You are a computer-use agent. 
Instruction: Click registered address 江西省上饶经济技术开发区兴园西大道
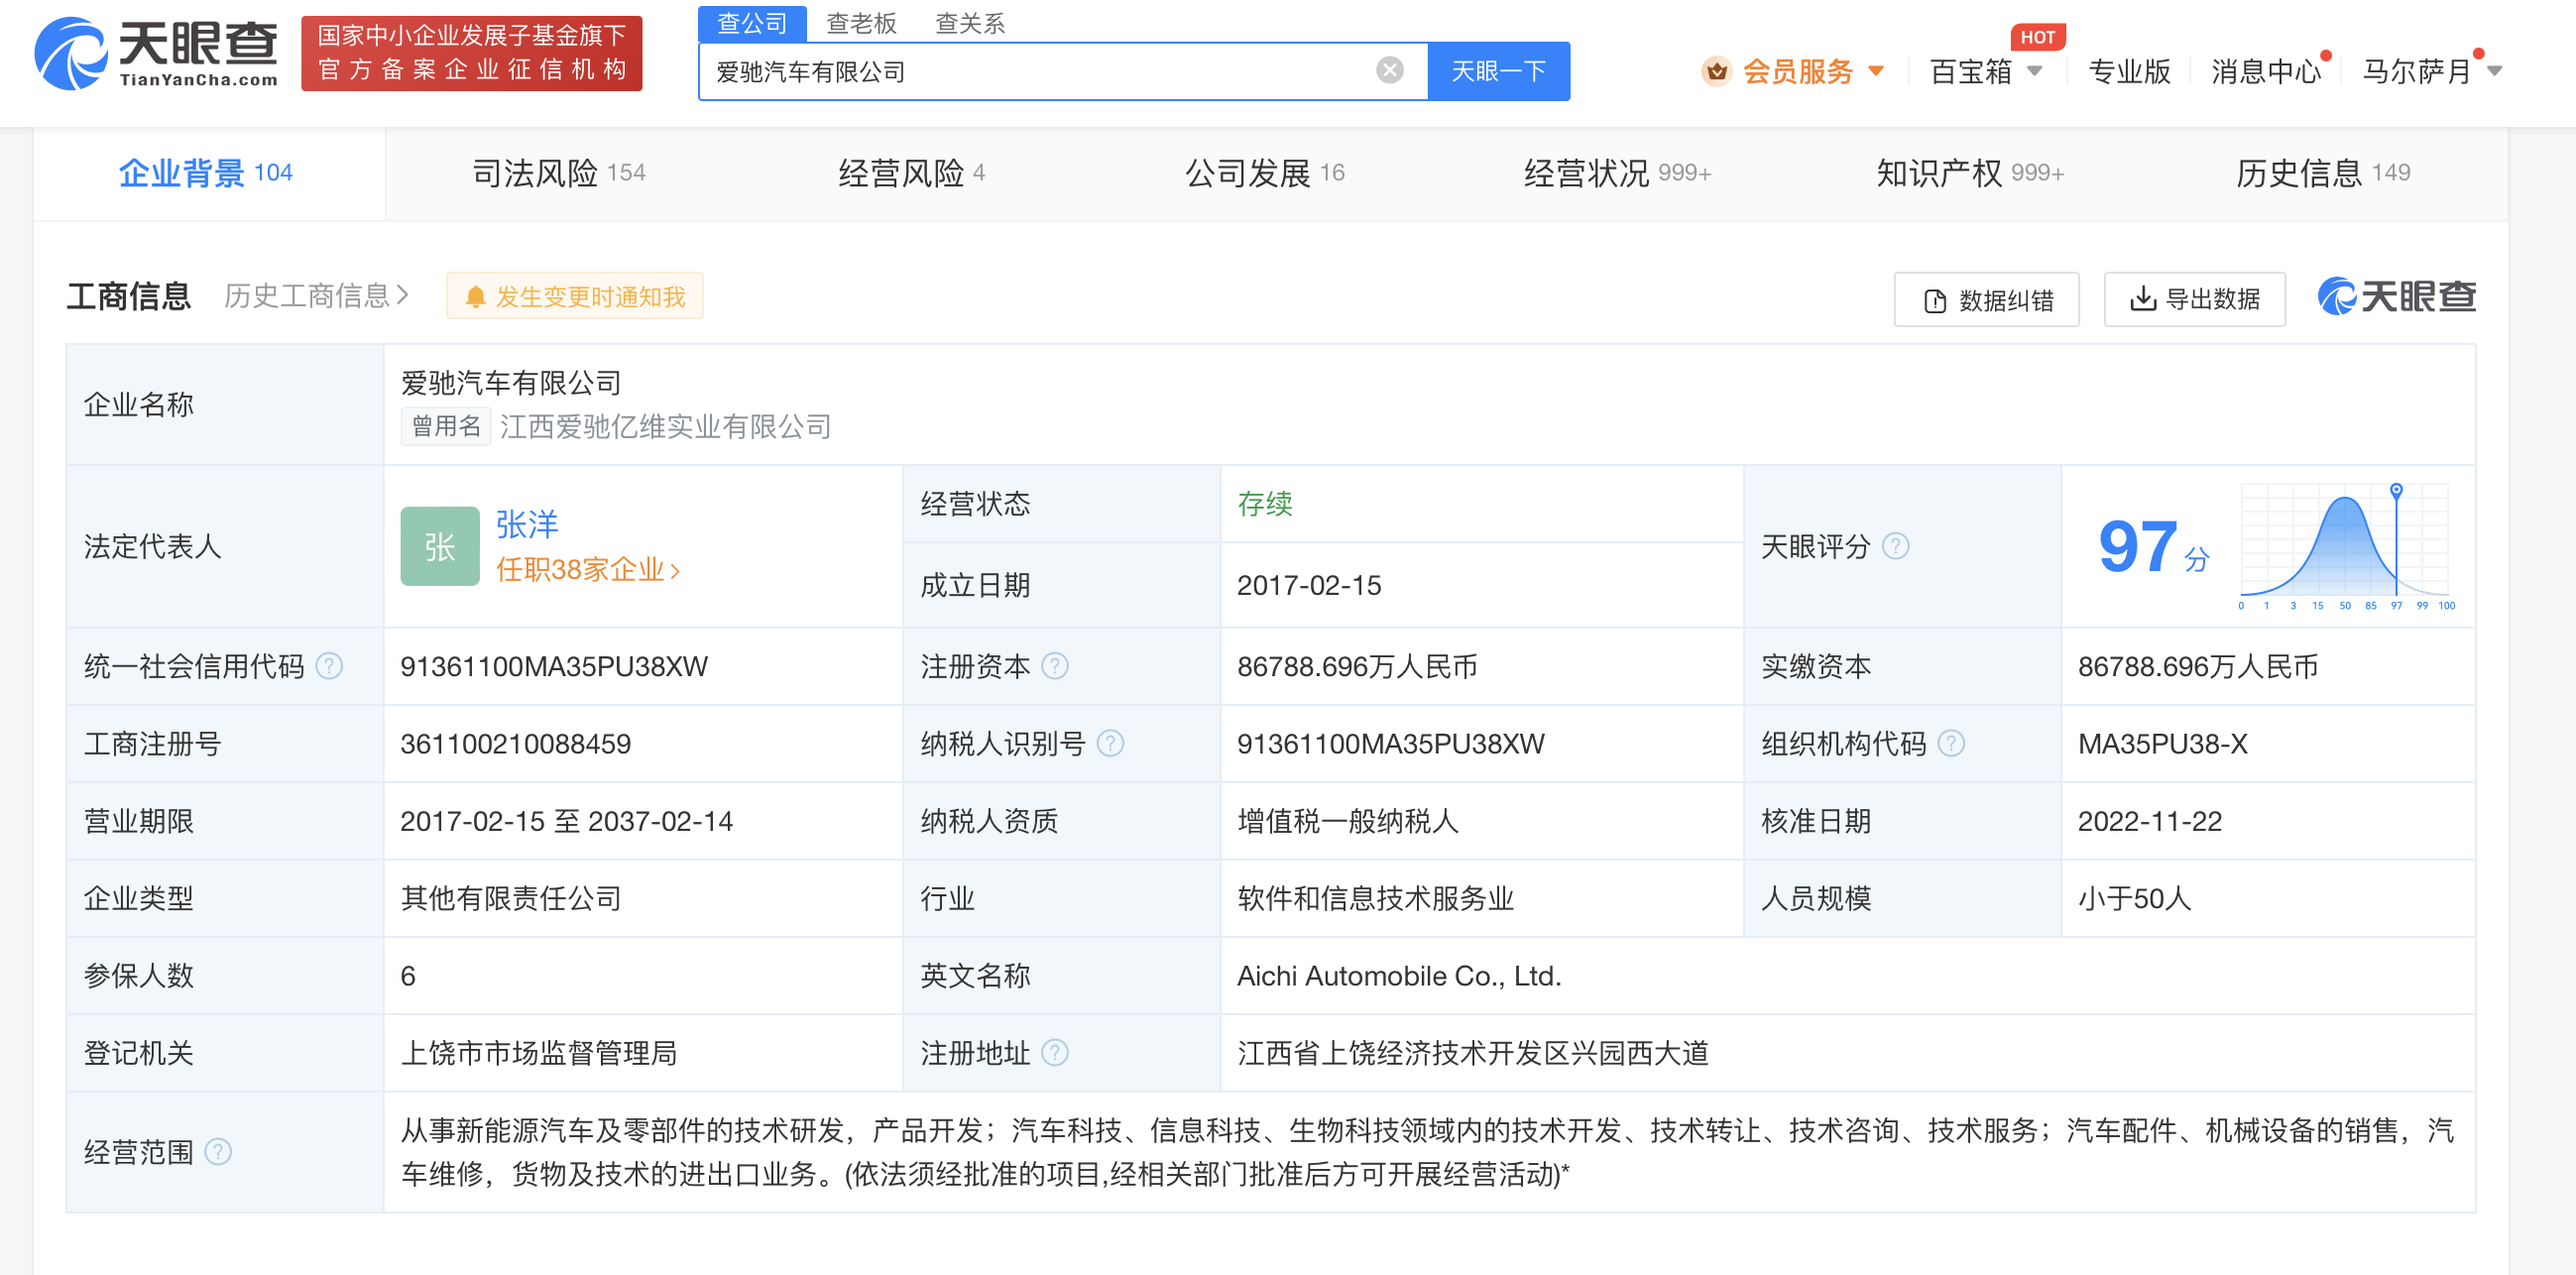point(1473,1053)
